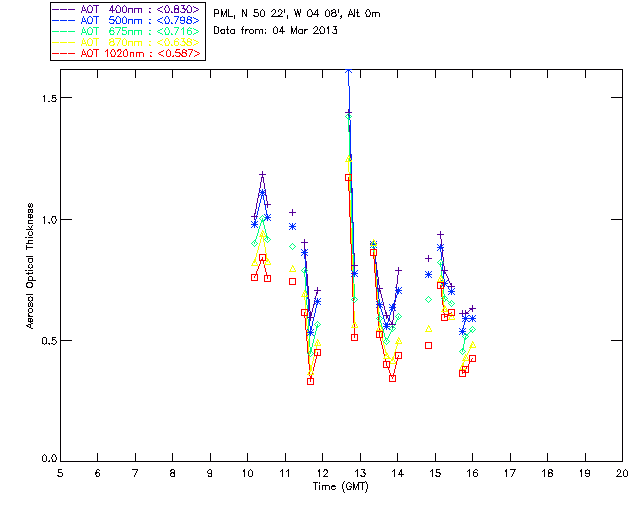Viewport: 640px width, 512px height.
Task: Select the 9 tick label on time axis
Action: click(x=210, y=472)
